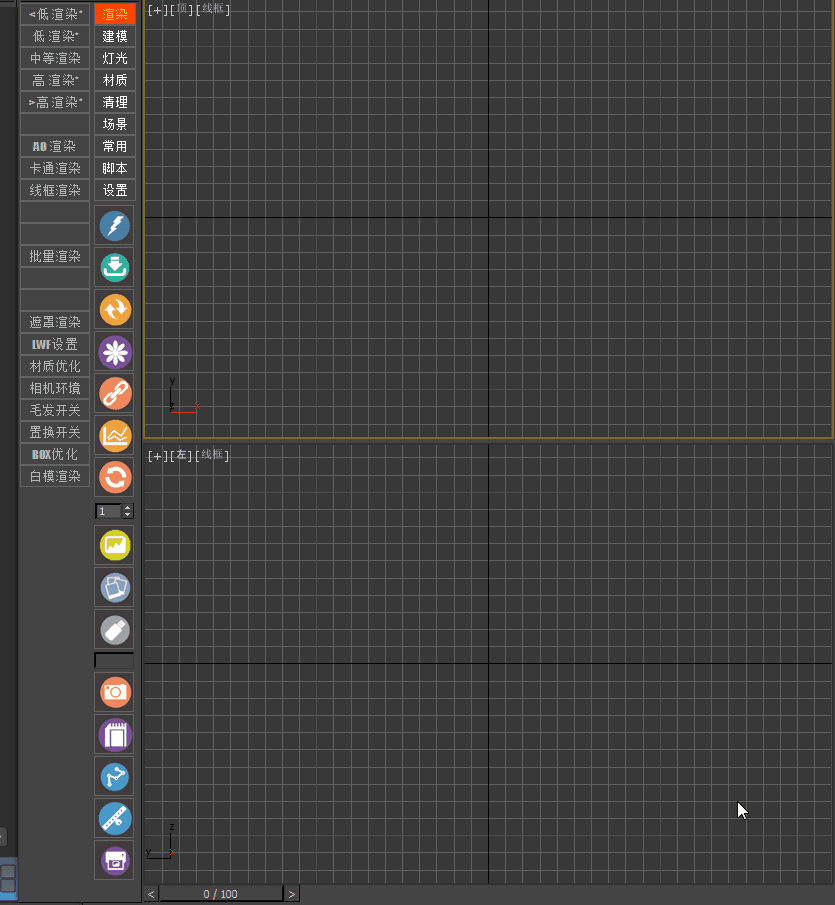Click the orange chain link icon
This screenshot has height=905, width=835.
coord(114,394)
